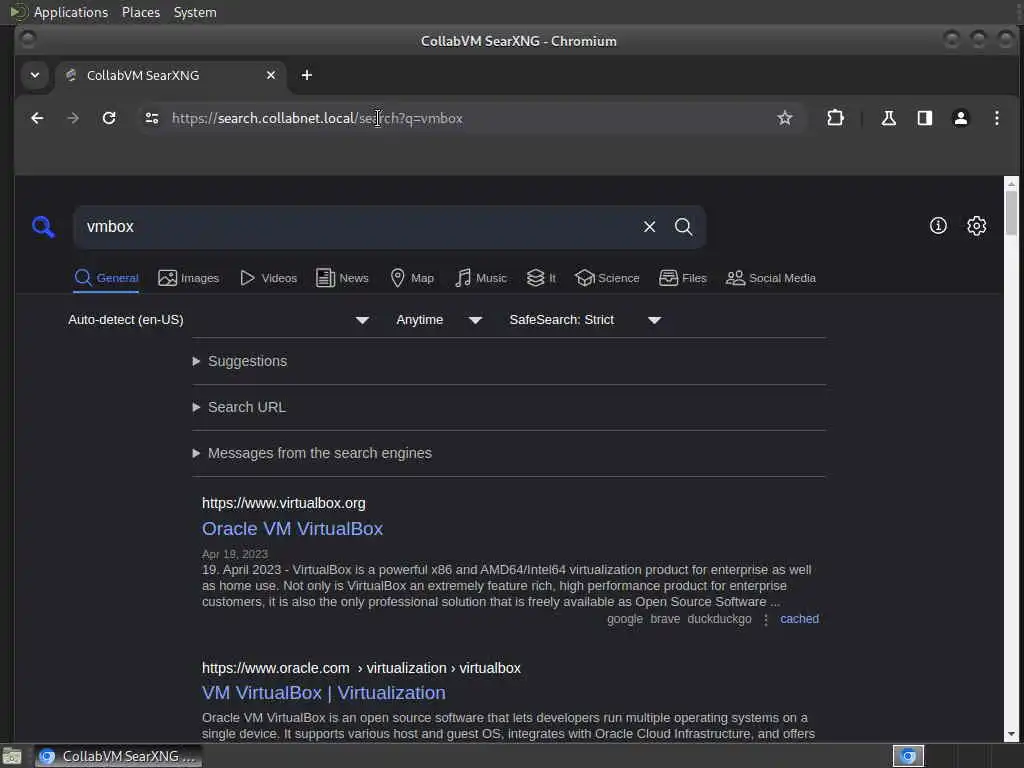This screenshot has width=1024, height=768.
Task: Open the Anytime time range dropdown
Action: (x=439, y=320)
